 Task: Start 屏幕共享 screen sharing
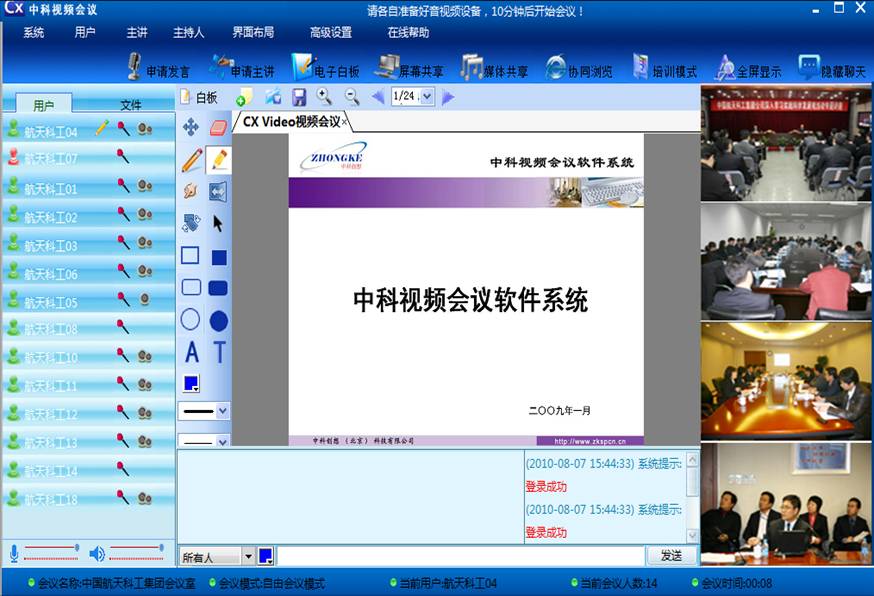click(x=409, y=68)
